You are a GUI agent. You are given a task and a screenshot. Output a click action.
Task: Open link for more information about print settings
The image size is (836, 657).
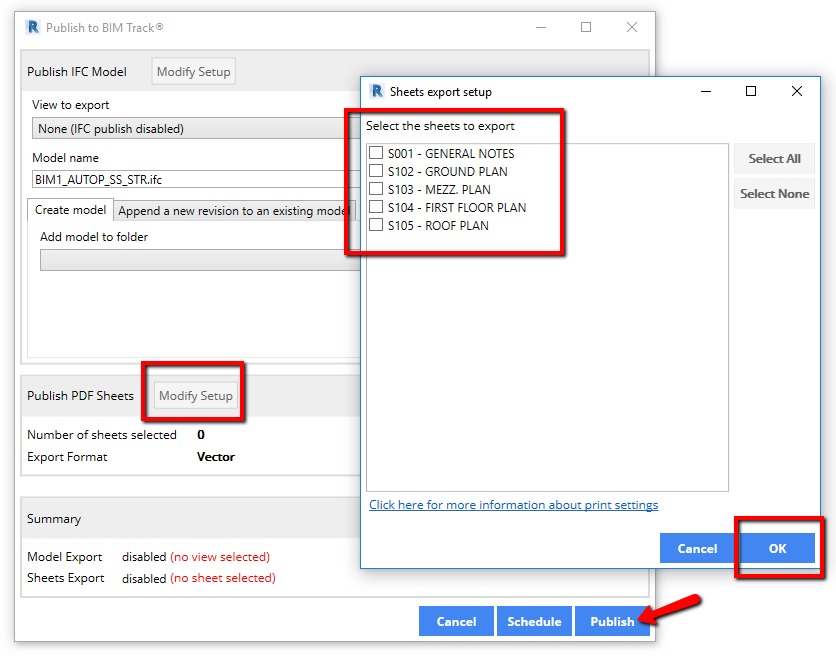pyautogui.click(x=513, y=504)
